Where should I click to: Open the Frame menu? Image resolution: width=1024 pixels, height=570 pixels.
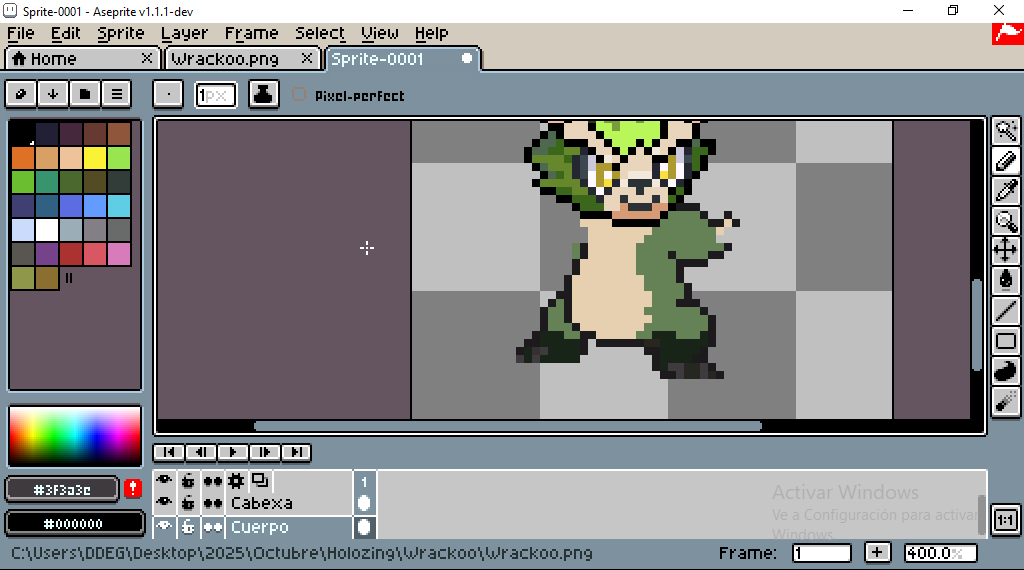[251, 33]
